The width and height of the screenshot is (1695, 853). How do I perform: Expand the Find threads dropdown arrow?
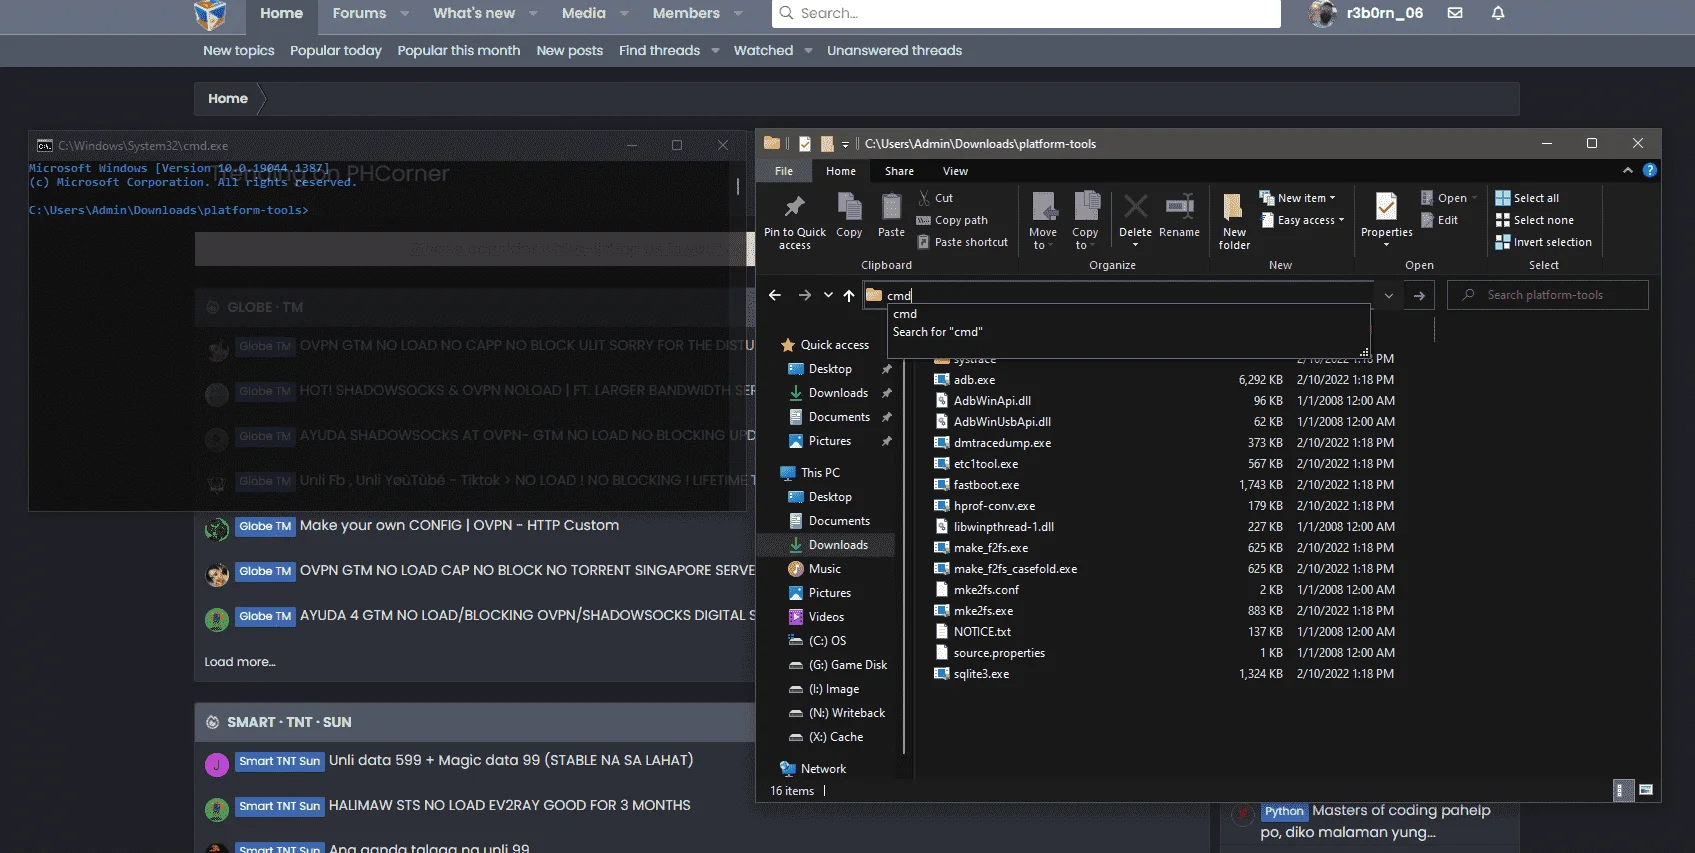tap(715, 50)
